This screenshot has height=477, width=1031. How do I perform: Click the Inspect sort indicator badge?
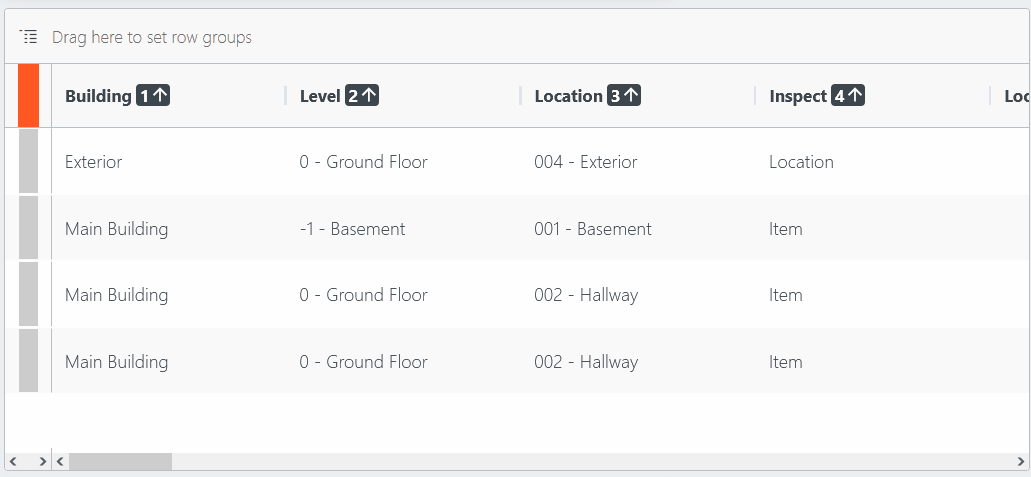click(x=848, y=96)
